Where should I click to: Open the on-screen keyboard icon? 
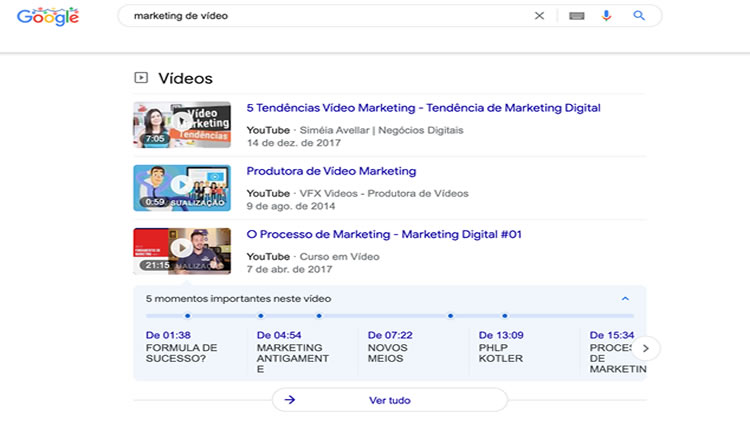click(576, 16)
